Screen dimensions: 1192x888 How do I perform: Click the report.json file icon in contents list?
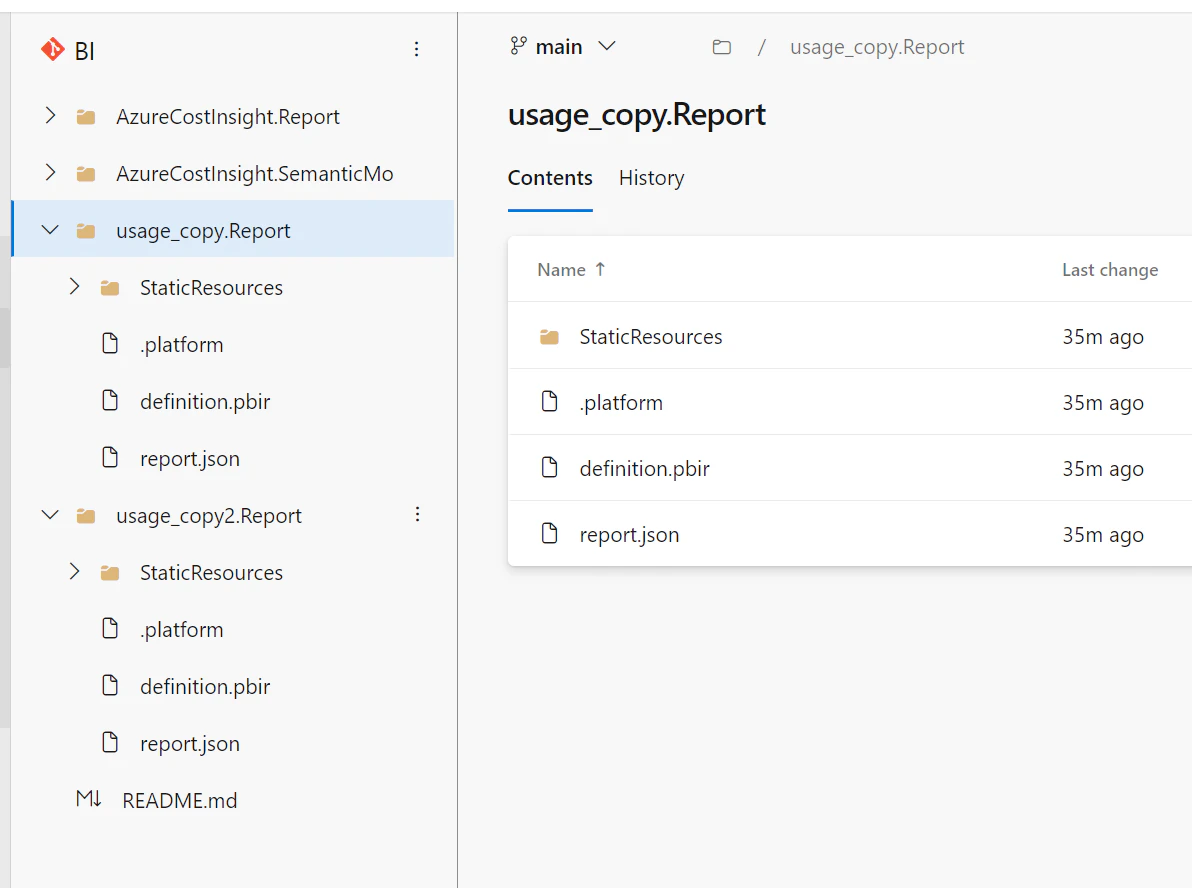click(x=549, y=534)
